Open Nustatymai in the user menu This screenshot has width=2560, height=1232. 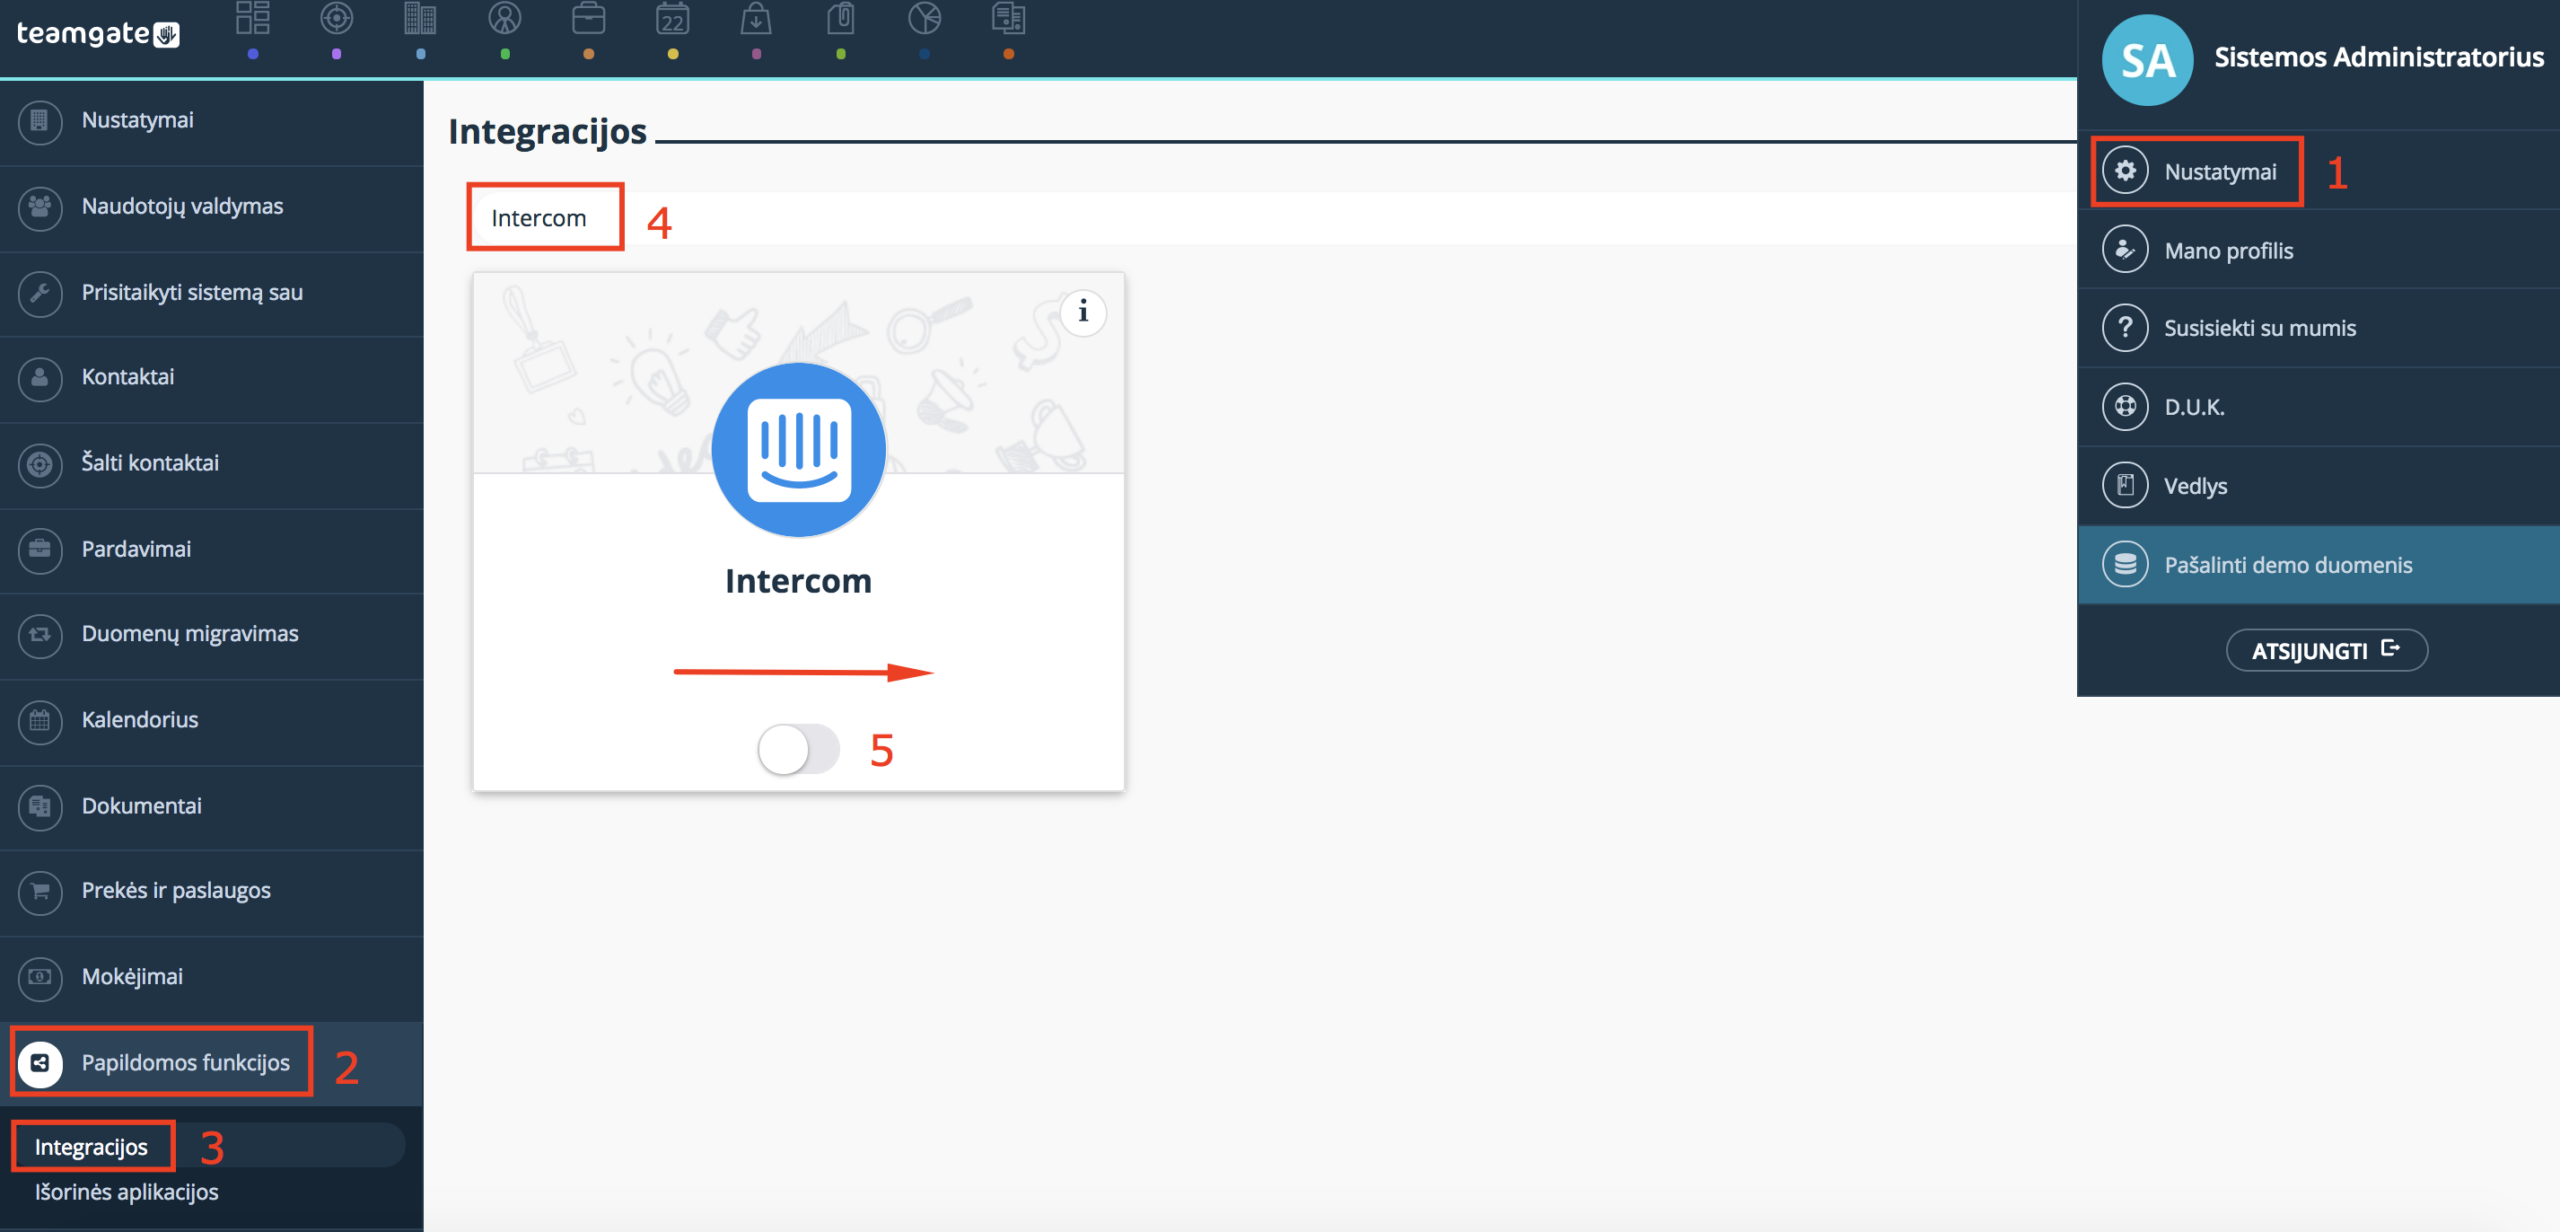[x=2318, y=171]
